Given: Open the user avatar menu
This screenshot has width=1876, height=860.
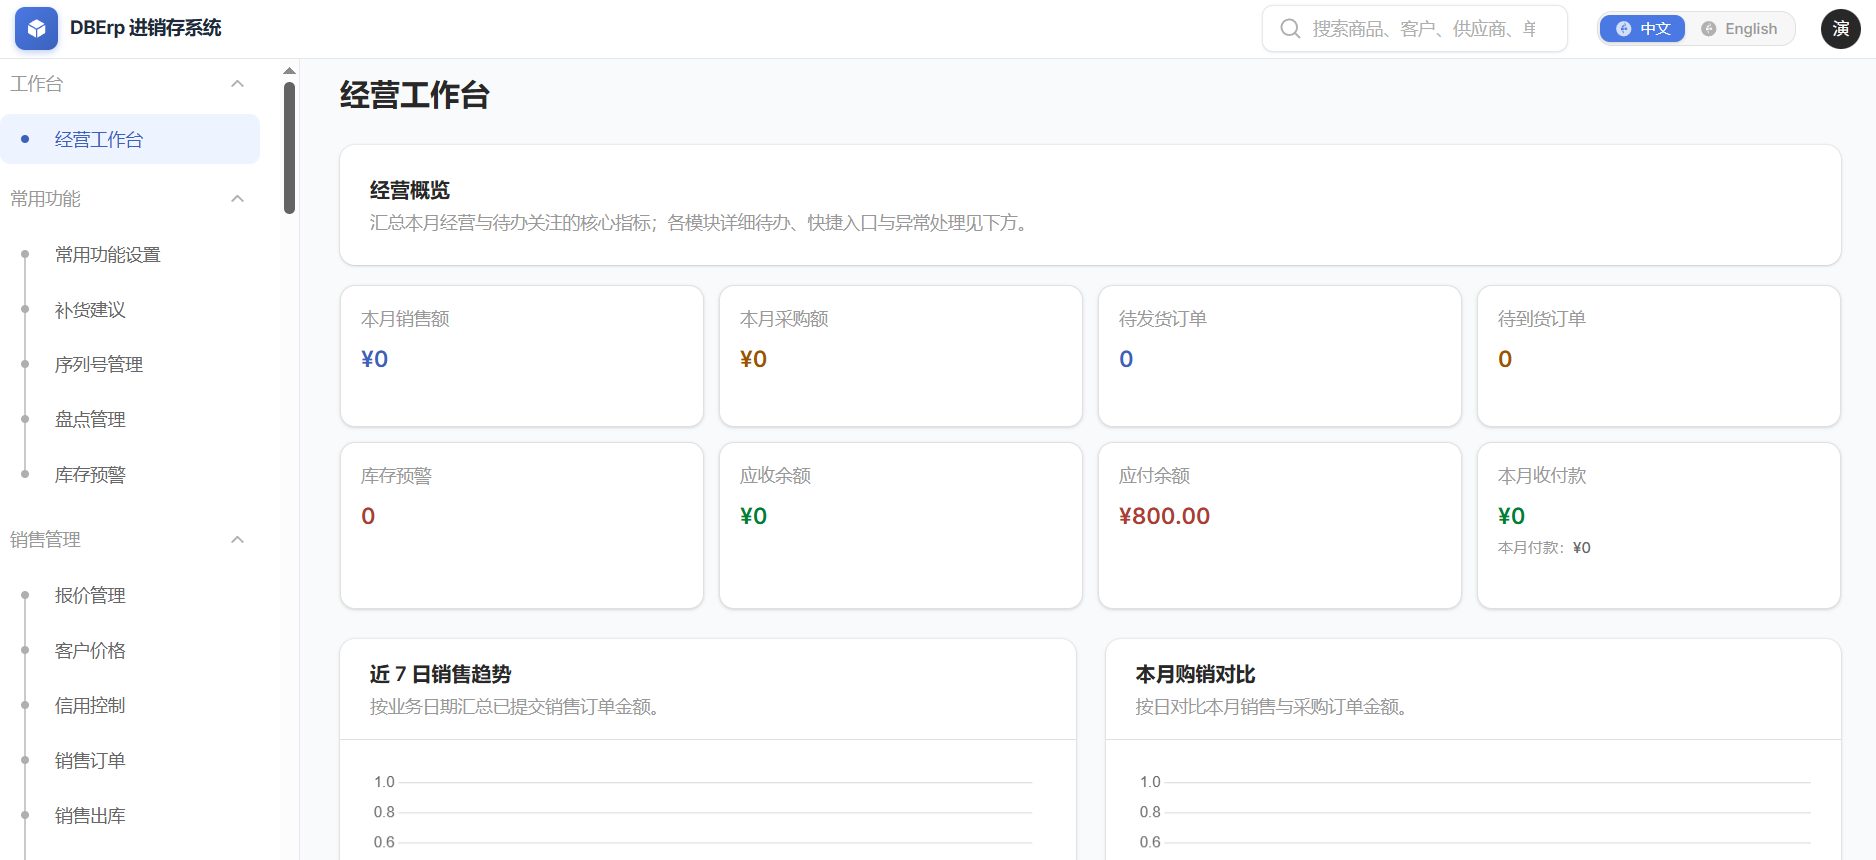Looking at the screenshot, I should coord(1840,29).
